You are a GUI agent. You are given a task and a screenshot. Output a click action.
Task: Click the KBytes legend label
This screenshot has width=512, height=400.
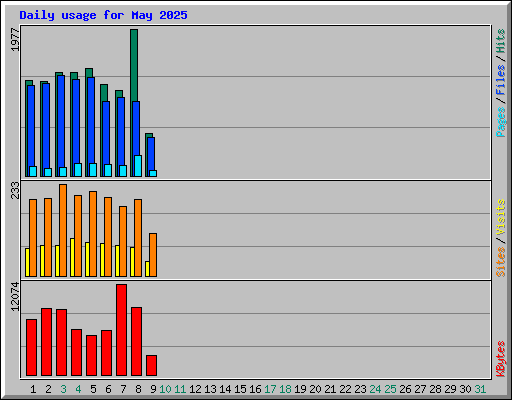click(501, 359)
